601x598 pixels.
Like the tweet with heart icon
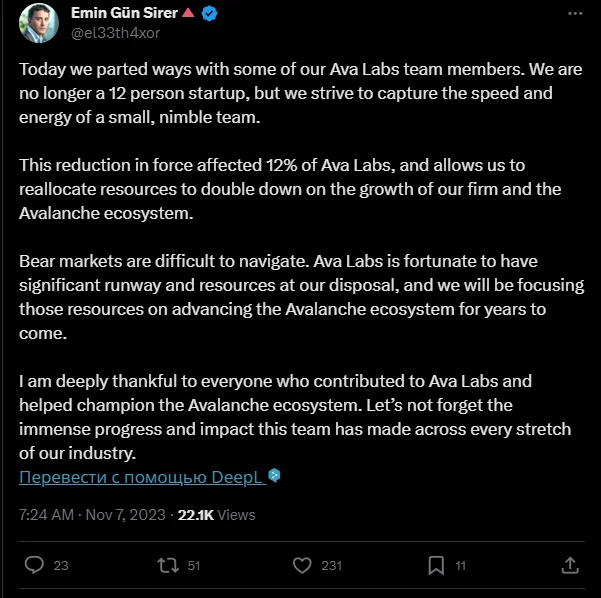(302, 565)
